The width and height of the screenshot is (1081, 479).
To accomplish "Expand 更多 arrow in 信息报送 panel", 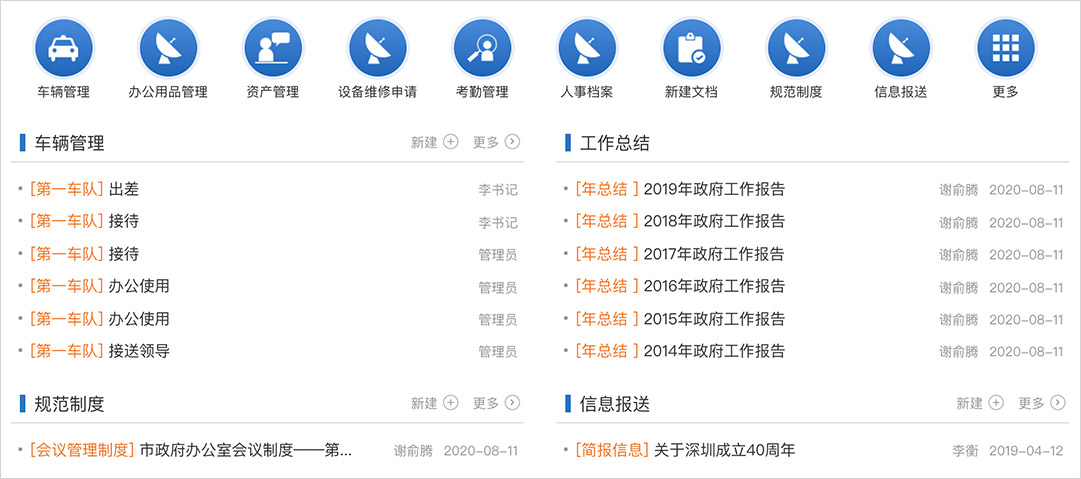I will click(x=1057, y=403).
